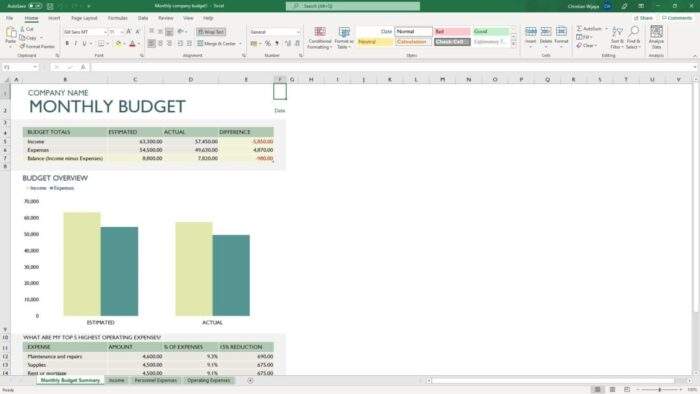This screenshot has height=394, width=700.
Task: Click the Analyze Data icon
Action: click(656, 37)
